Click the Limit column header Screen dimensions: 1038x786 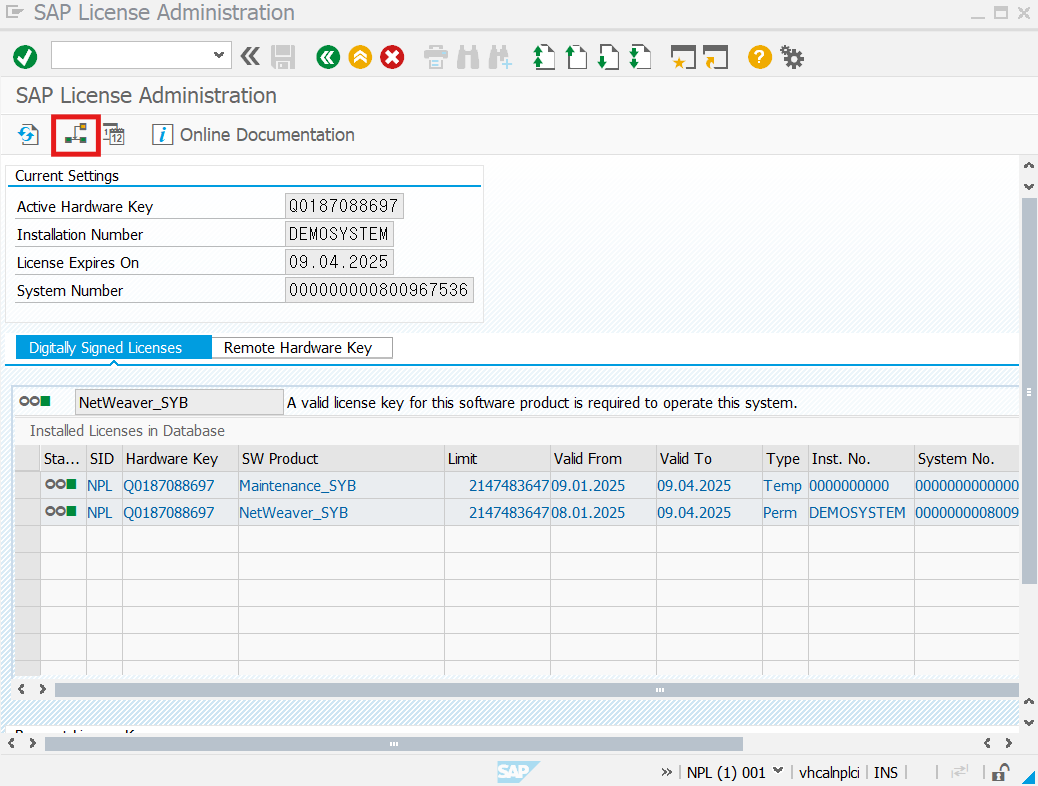click(497, 459)
